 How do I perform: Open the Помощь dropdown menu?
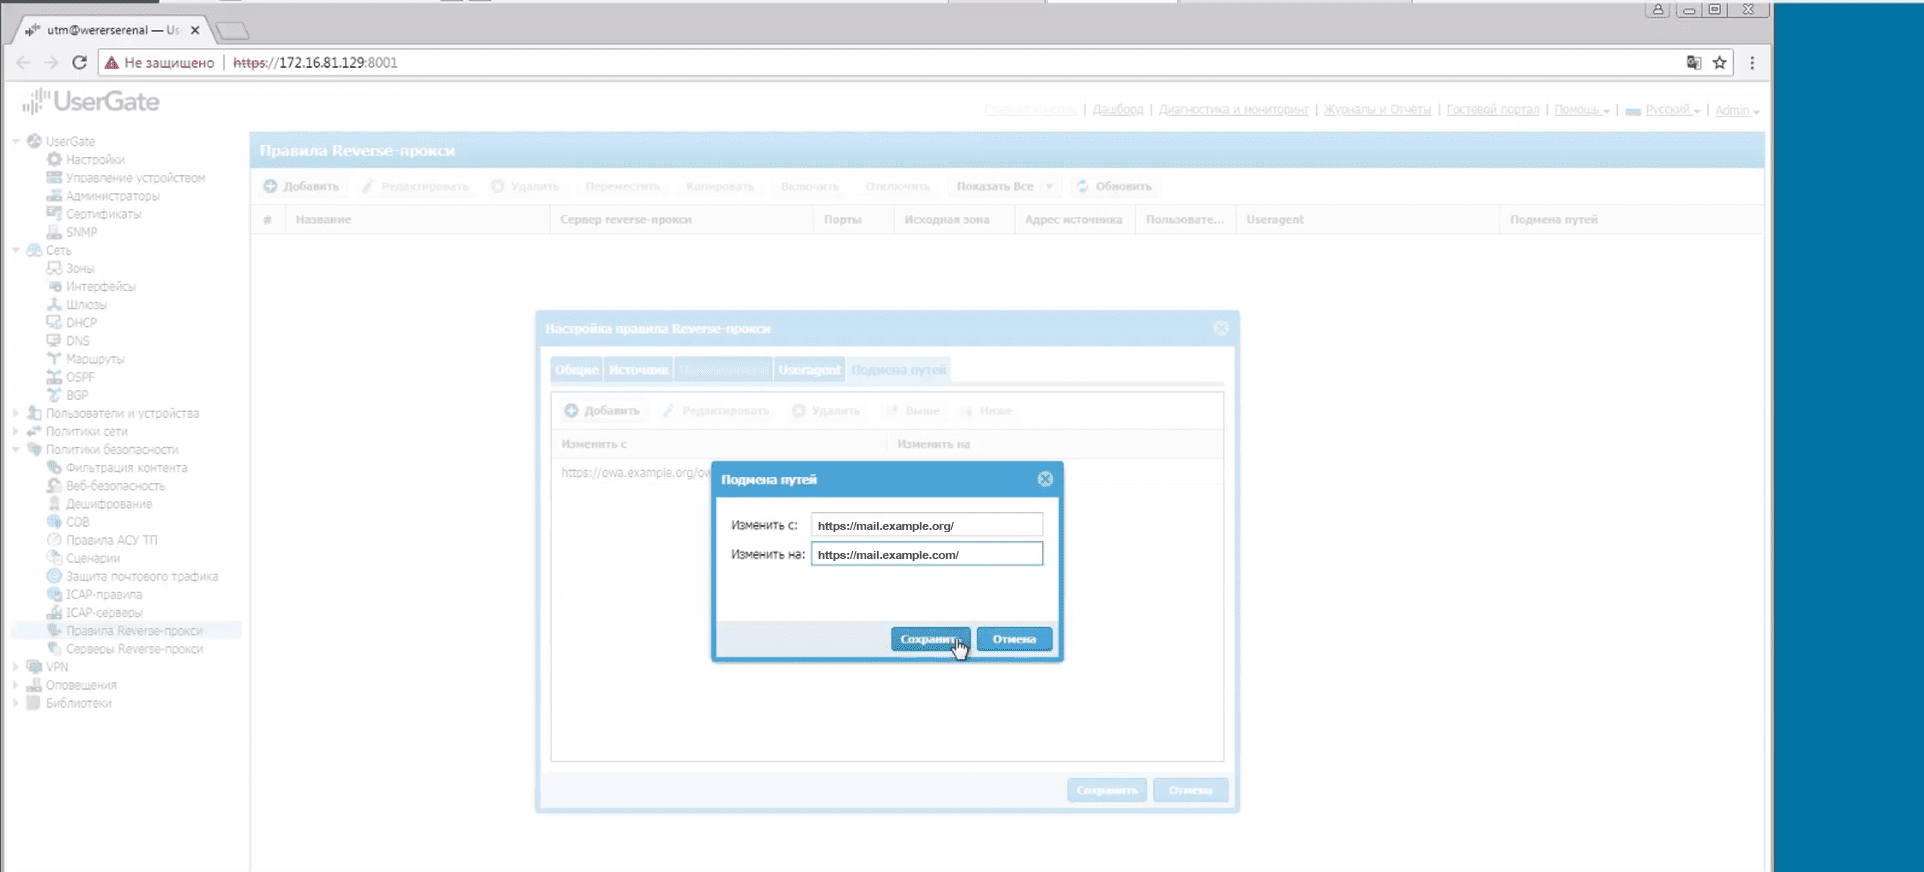pyautogui.click(x=1582, y=110)
